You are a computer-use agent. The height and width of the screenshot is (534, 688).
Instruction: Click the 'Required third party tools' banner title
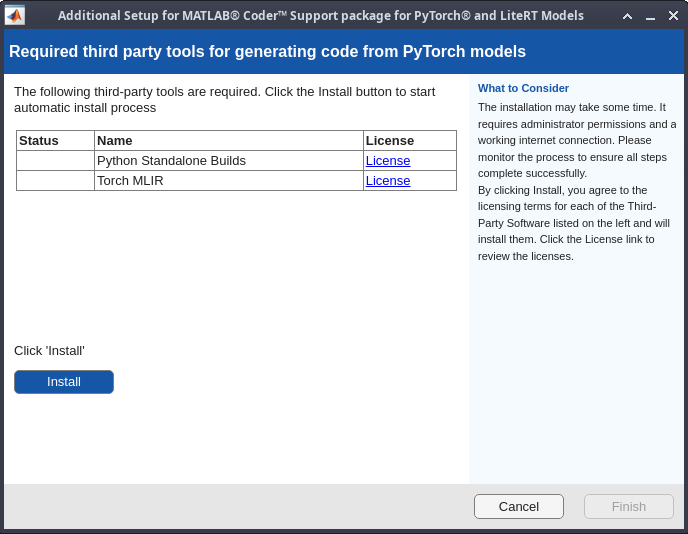(x=267, y=51)
